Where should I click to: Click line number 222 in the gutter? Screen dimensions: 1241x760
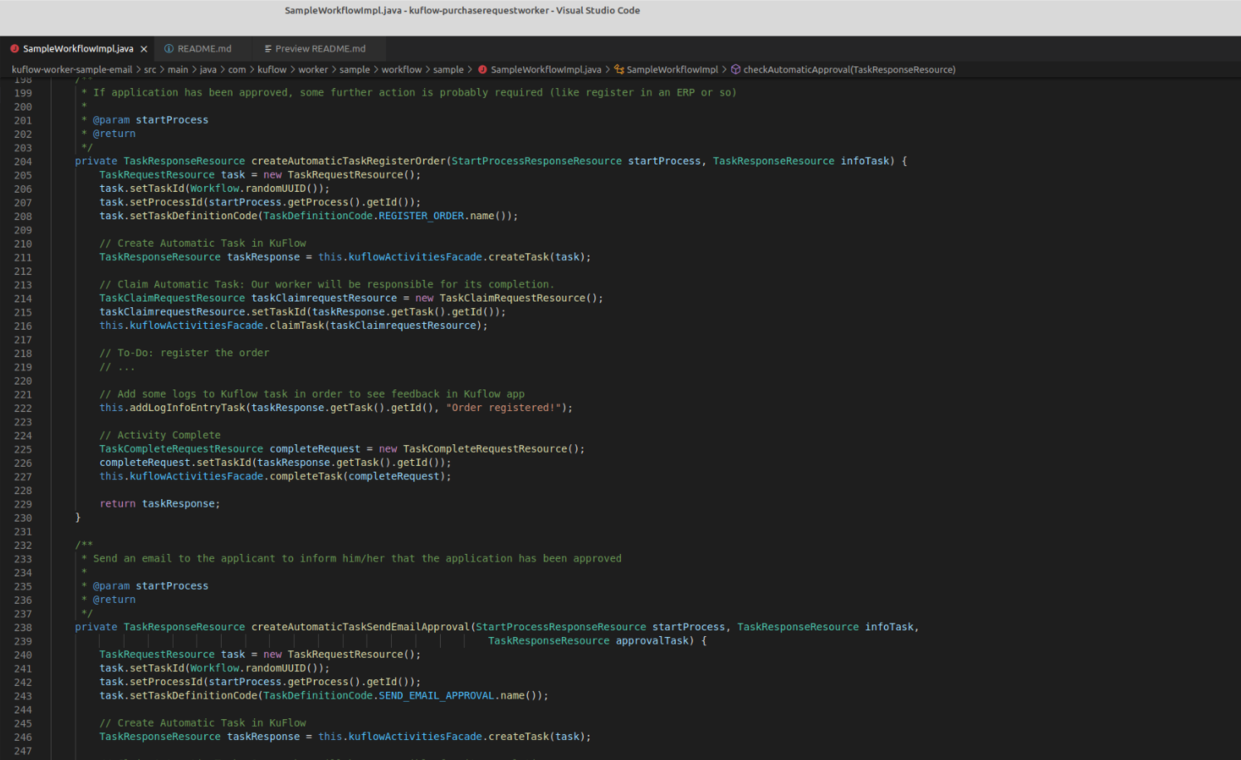23,408
